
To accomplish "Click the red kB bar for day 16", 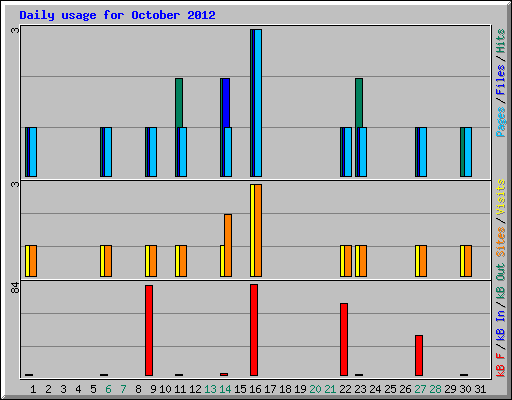I will (x=254, y=330).
